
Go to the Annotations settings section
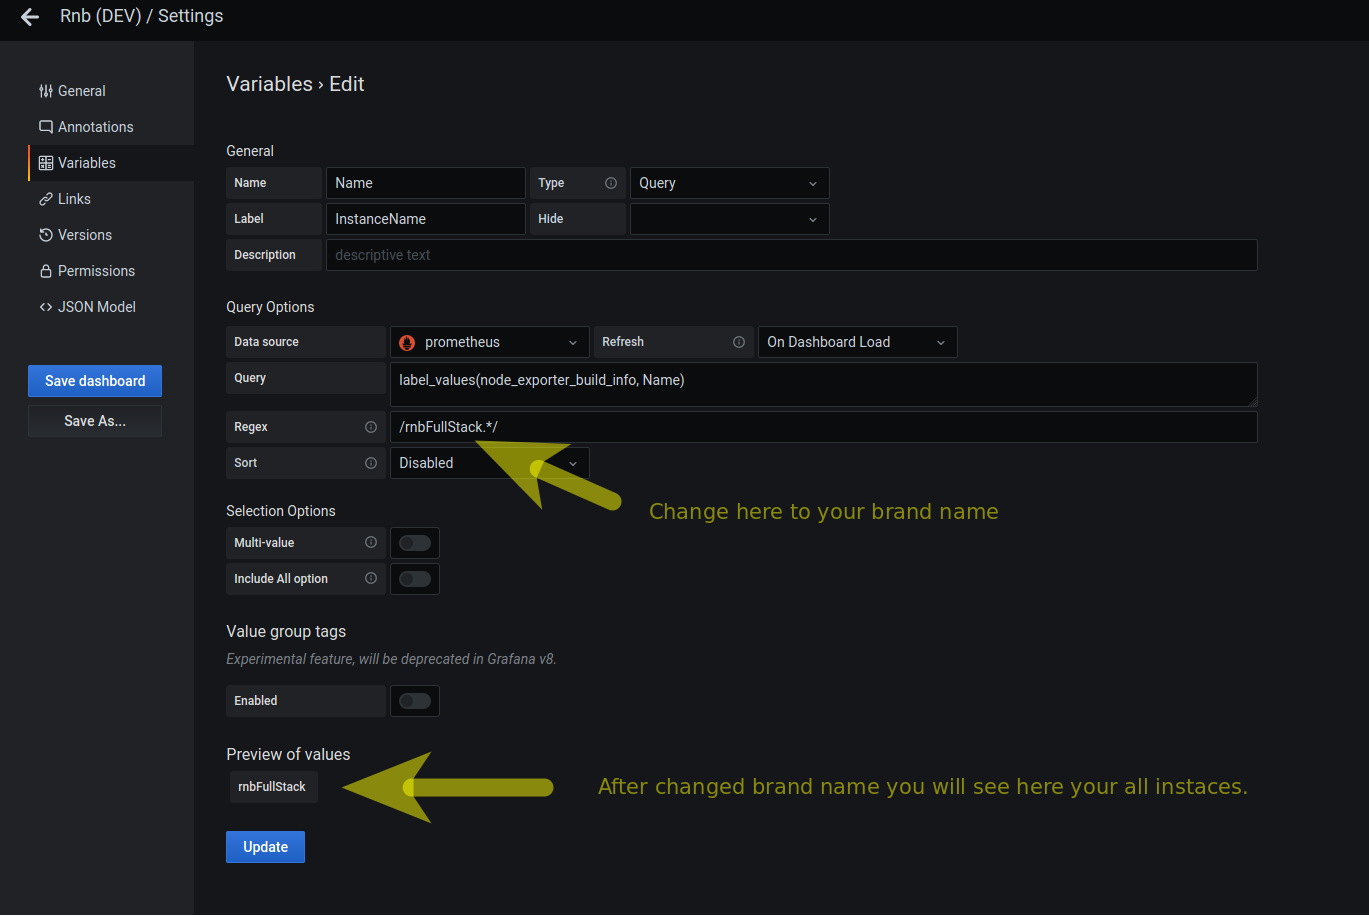(95, 127)
